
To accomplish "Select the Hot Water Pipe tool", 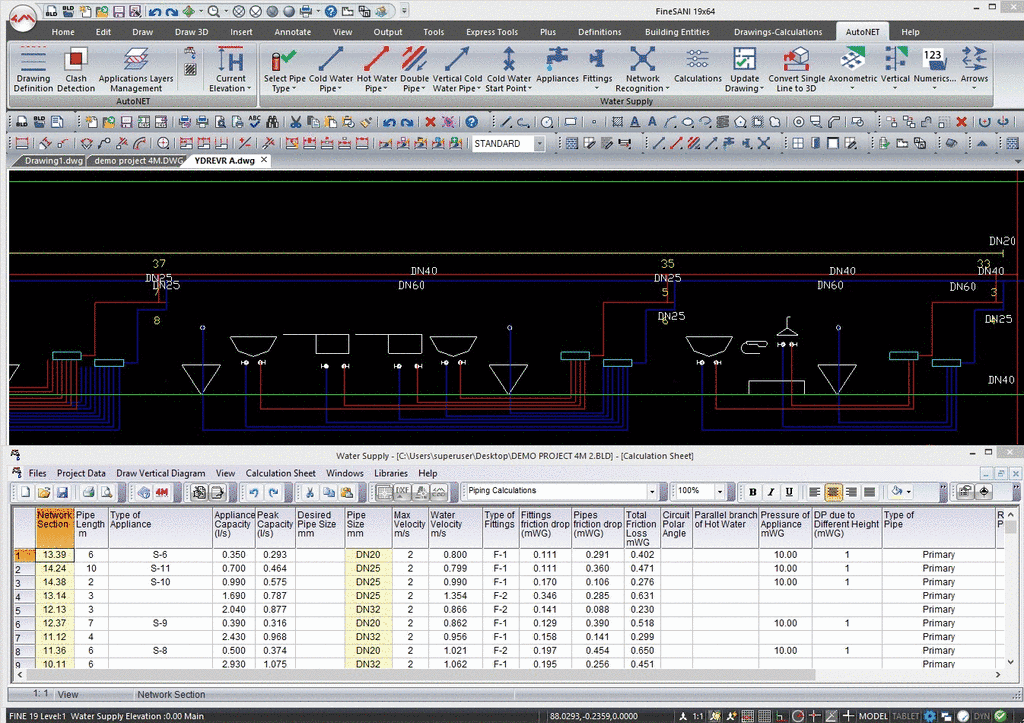I will coord(377,69).
